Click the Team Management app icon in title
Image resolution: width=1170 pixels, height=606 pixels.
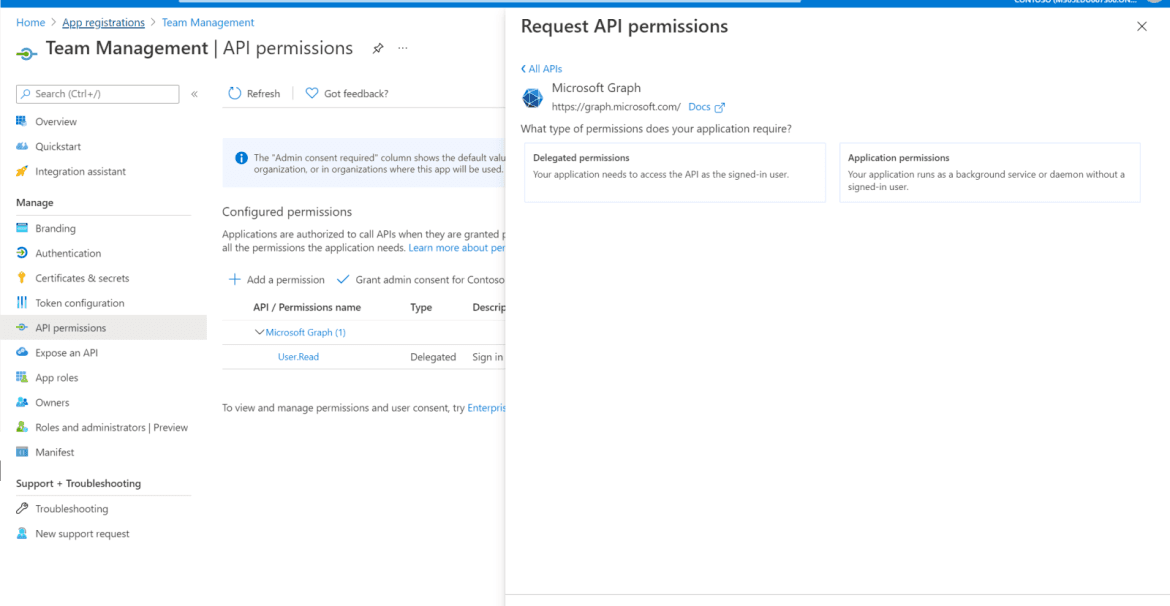click(x=26, y=53)
